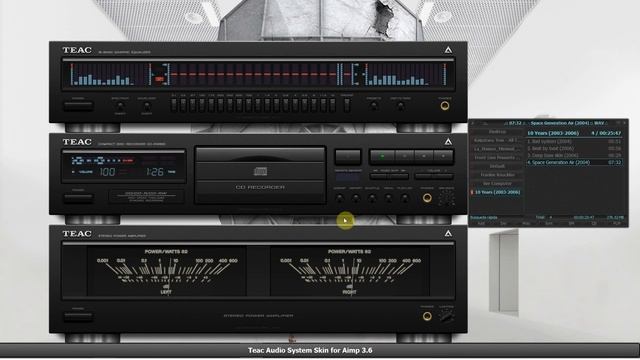Click the equalizer phones jack
Image resolution: width=640 pixels, height=360 pixels.
click(444, 106)
